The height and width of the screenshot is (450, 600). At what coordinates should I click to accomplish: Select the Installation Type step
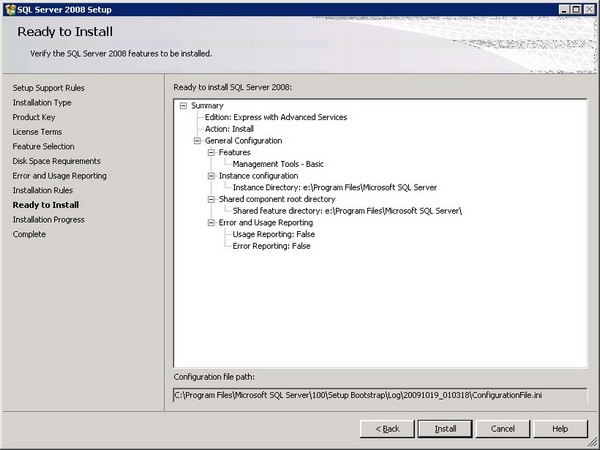(x=42, y=103)
